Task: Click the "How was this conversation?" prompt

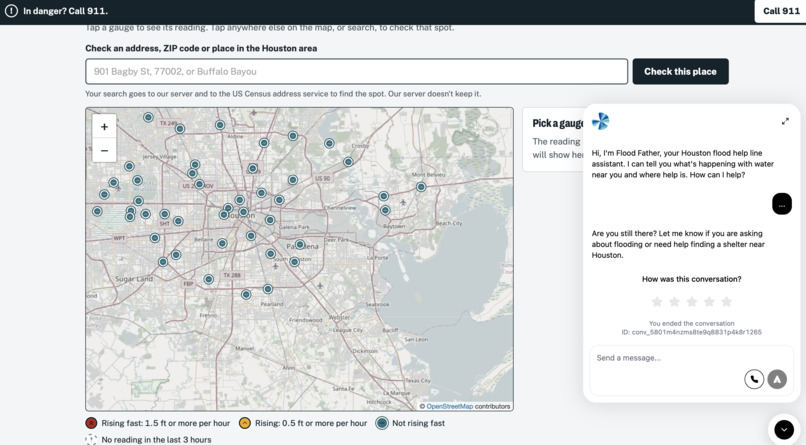Action: 691,279
